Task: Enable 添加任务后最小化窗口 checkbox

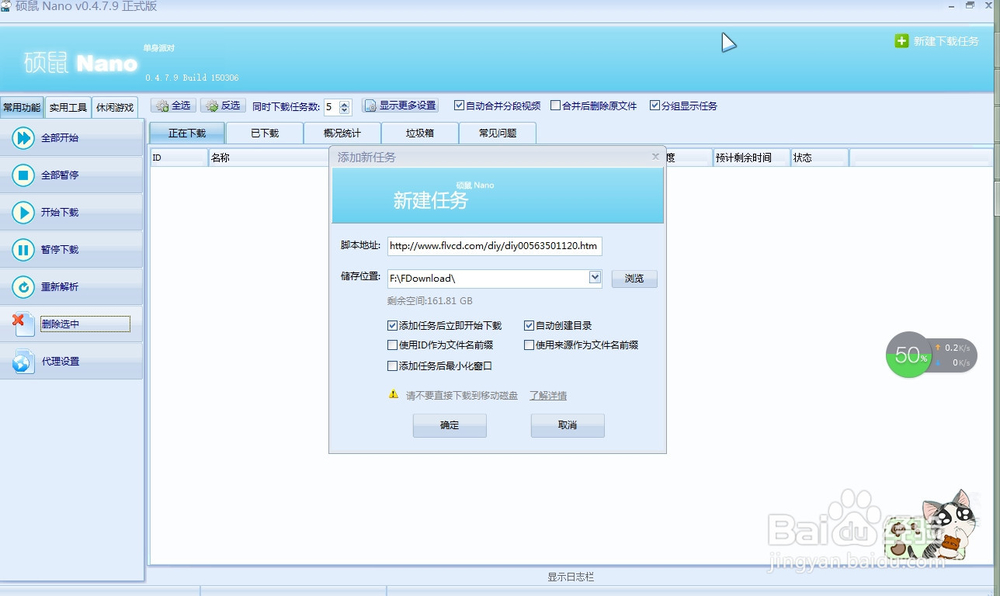Action: point(392,366)
